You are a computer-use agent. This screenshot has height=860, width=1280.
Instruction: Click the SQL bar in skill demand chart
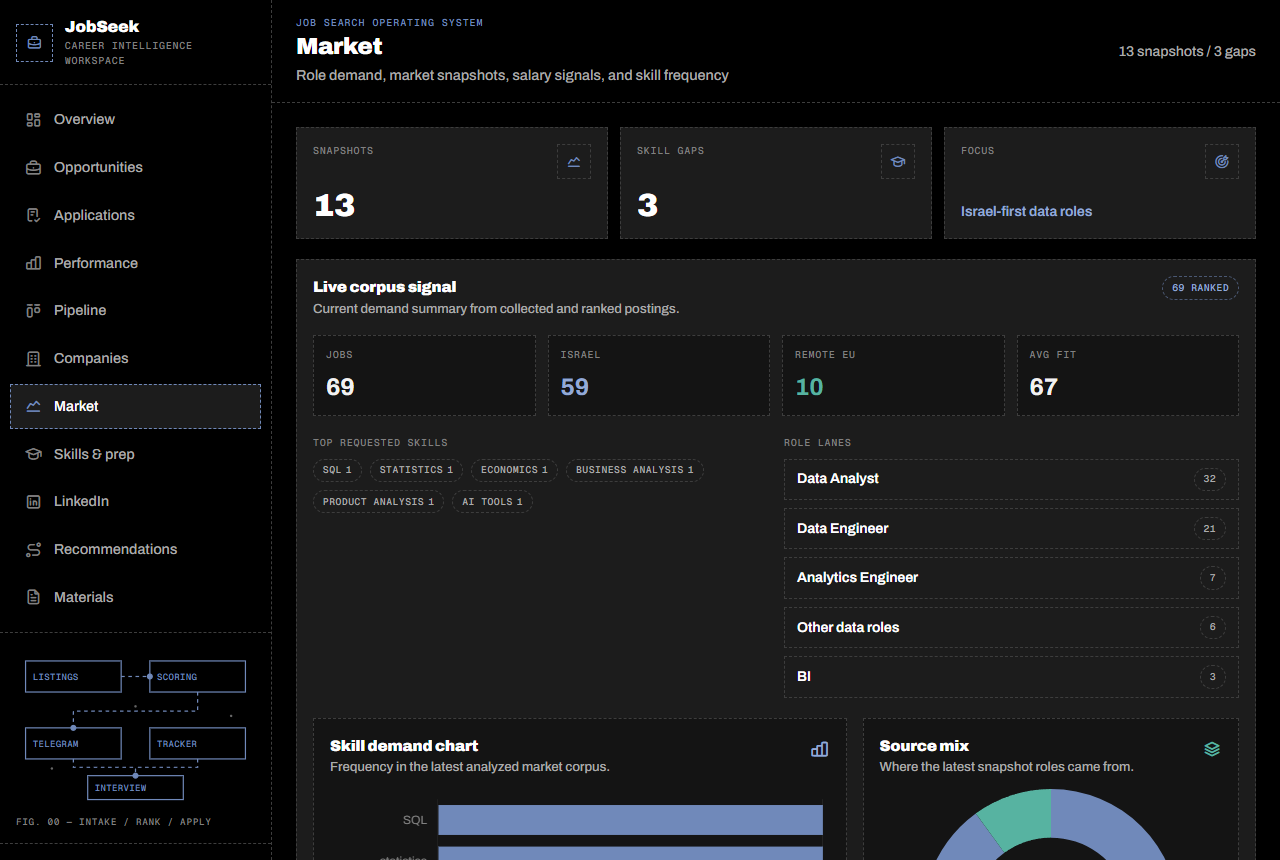[x=630, y=820]
